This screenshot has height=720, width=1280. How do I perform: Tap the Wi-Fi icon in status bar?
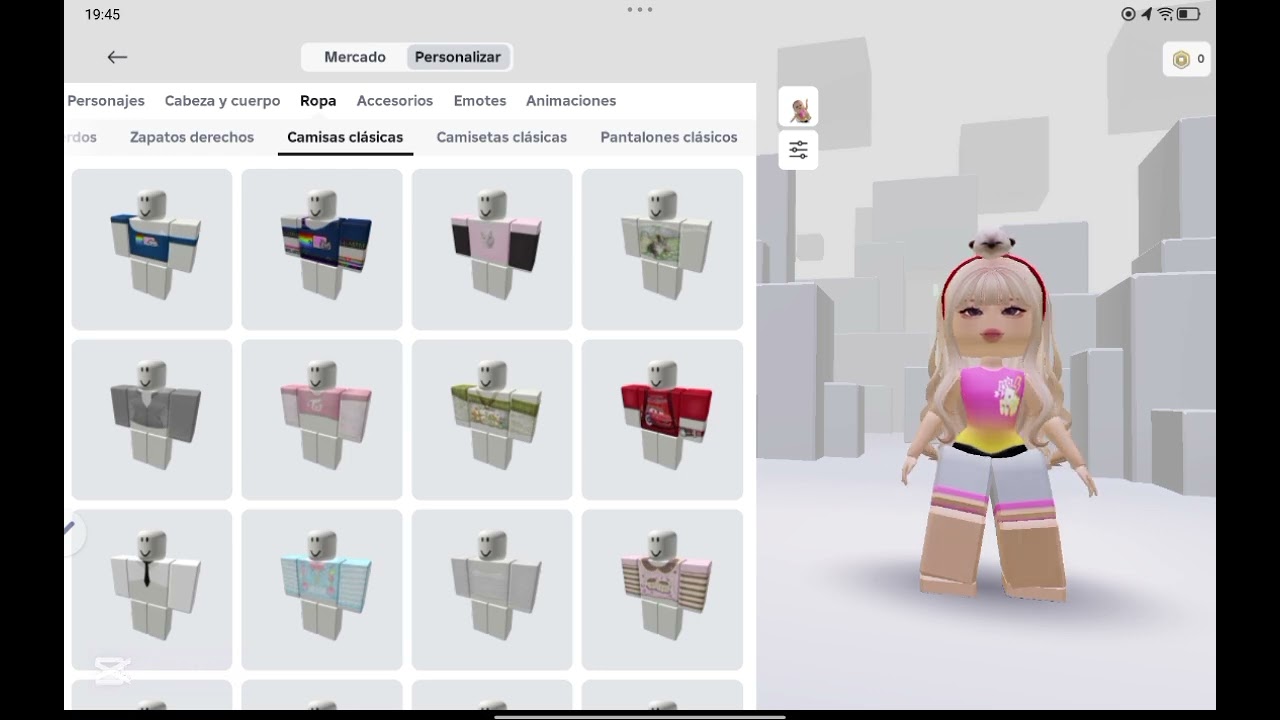1165,14
